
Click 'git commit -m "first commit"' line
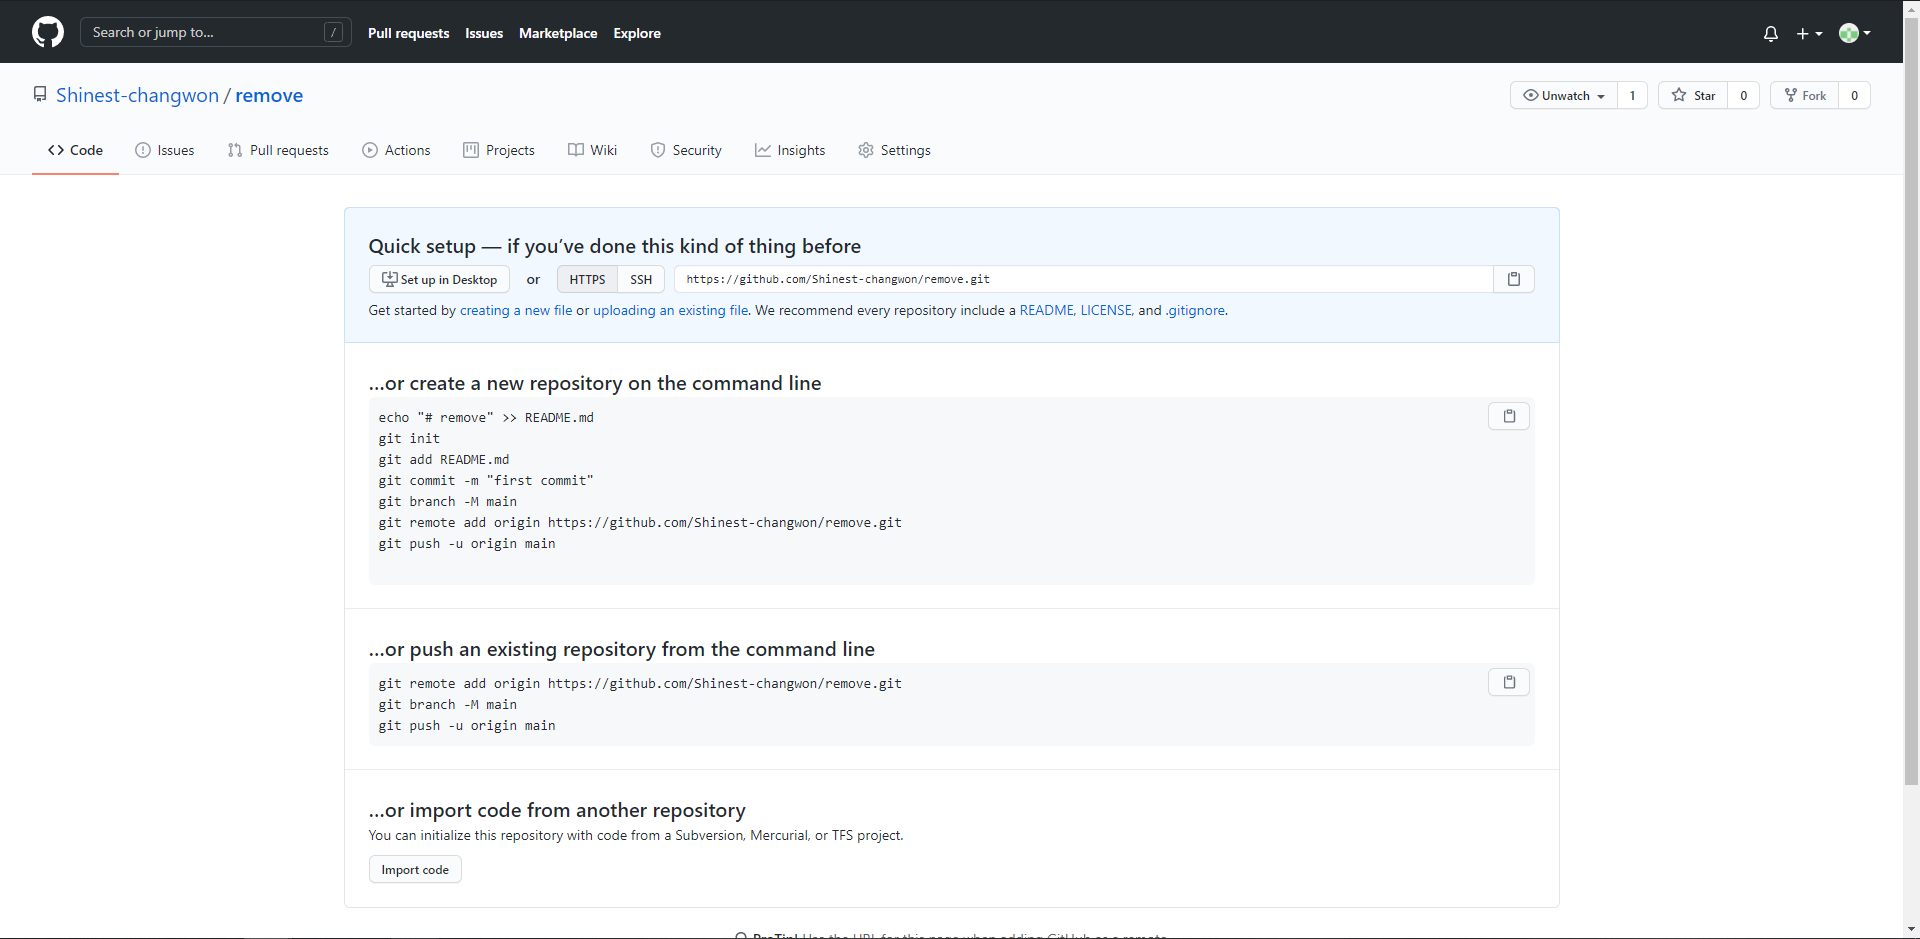point(486,480)
